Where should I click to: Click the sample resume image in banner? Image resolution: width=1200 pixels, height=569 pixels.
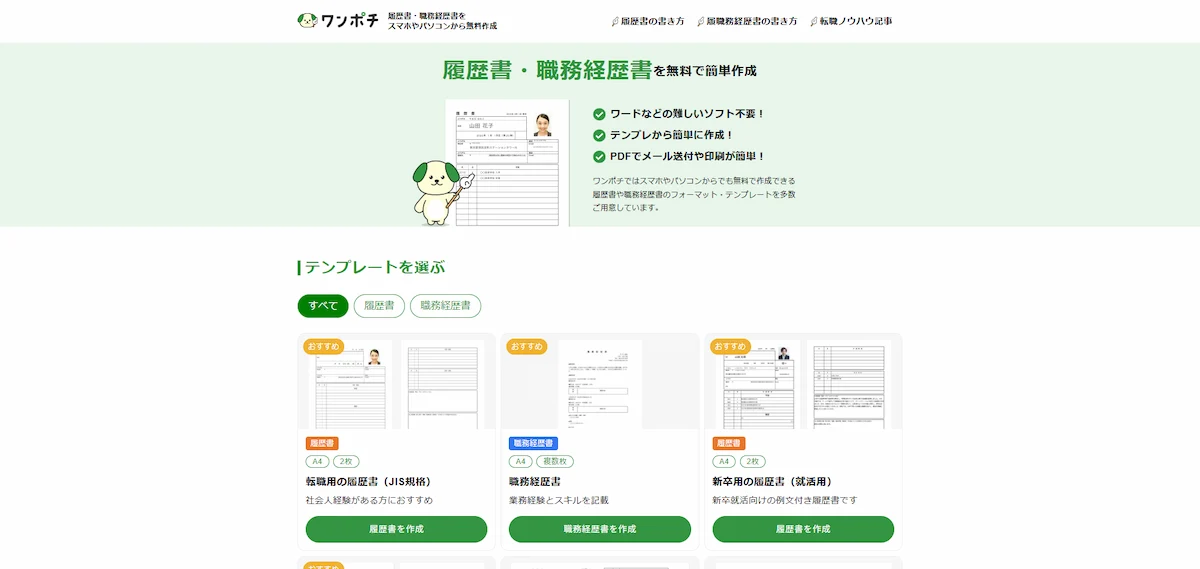[x=506, y=163]
